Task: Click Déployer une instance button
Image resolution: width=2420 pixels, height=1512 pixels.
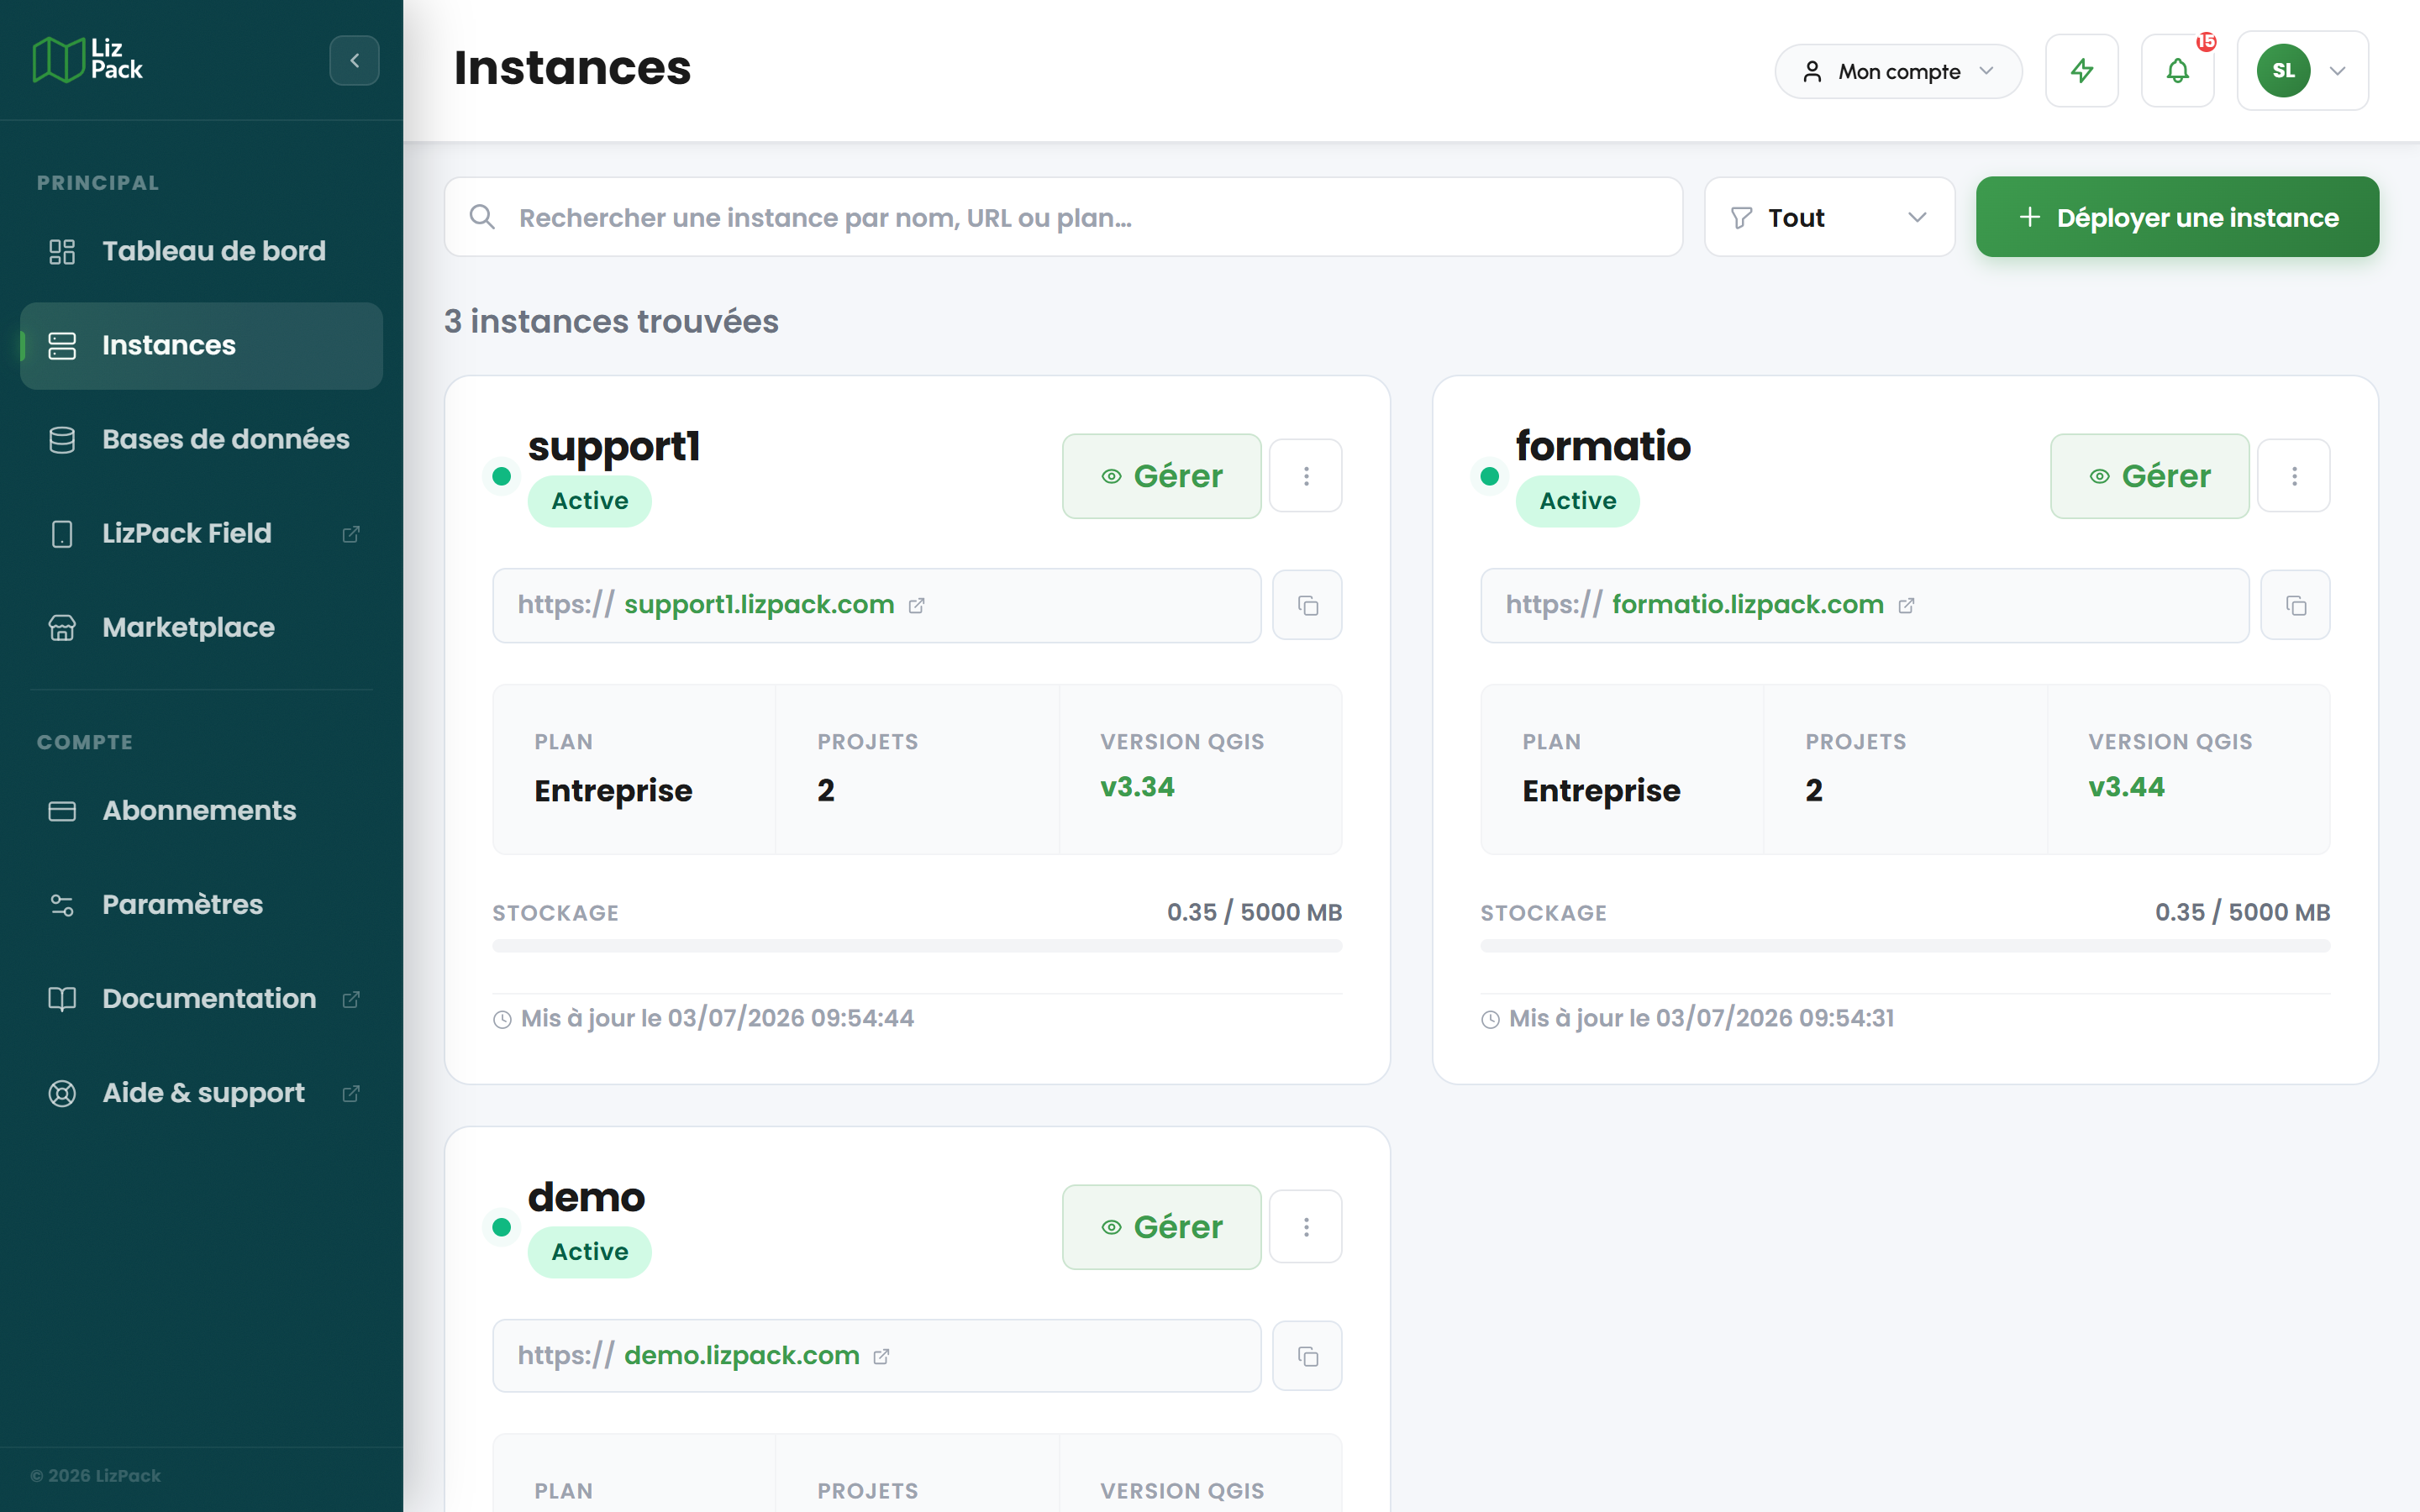Action: click(x=2177, y=217)
